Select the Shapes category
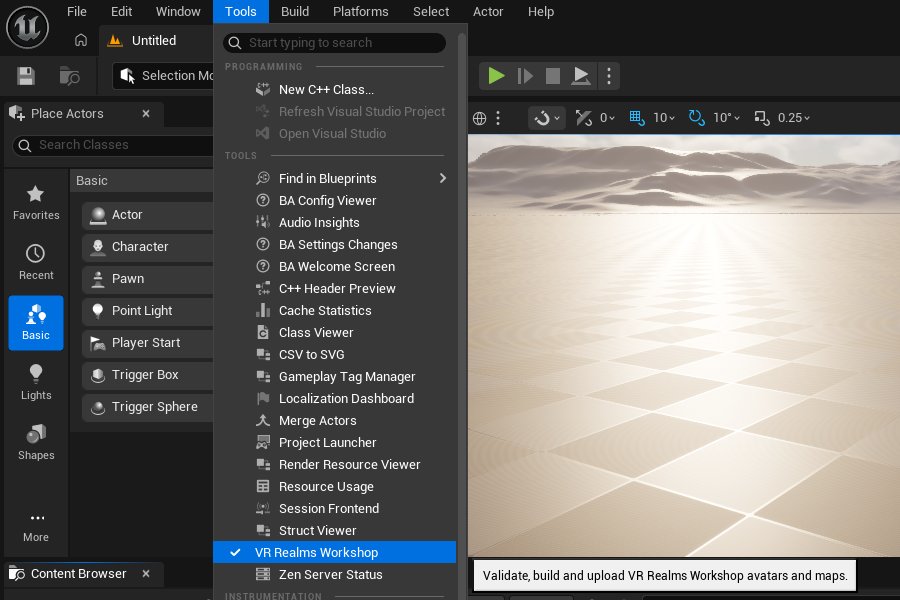 point(36,442)
